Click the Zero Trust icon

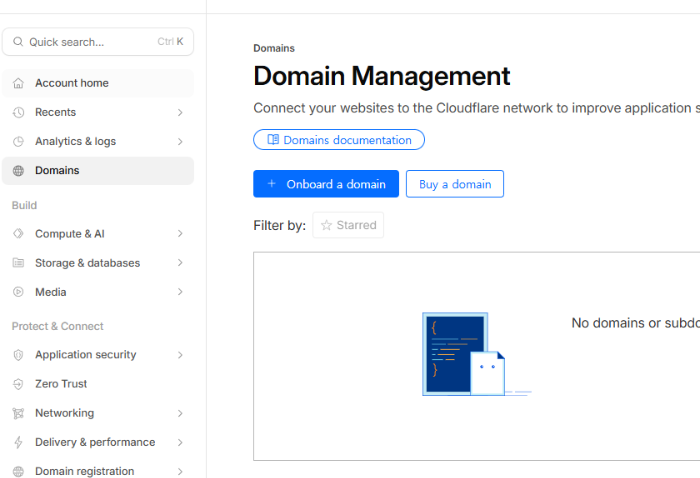18,384
